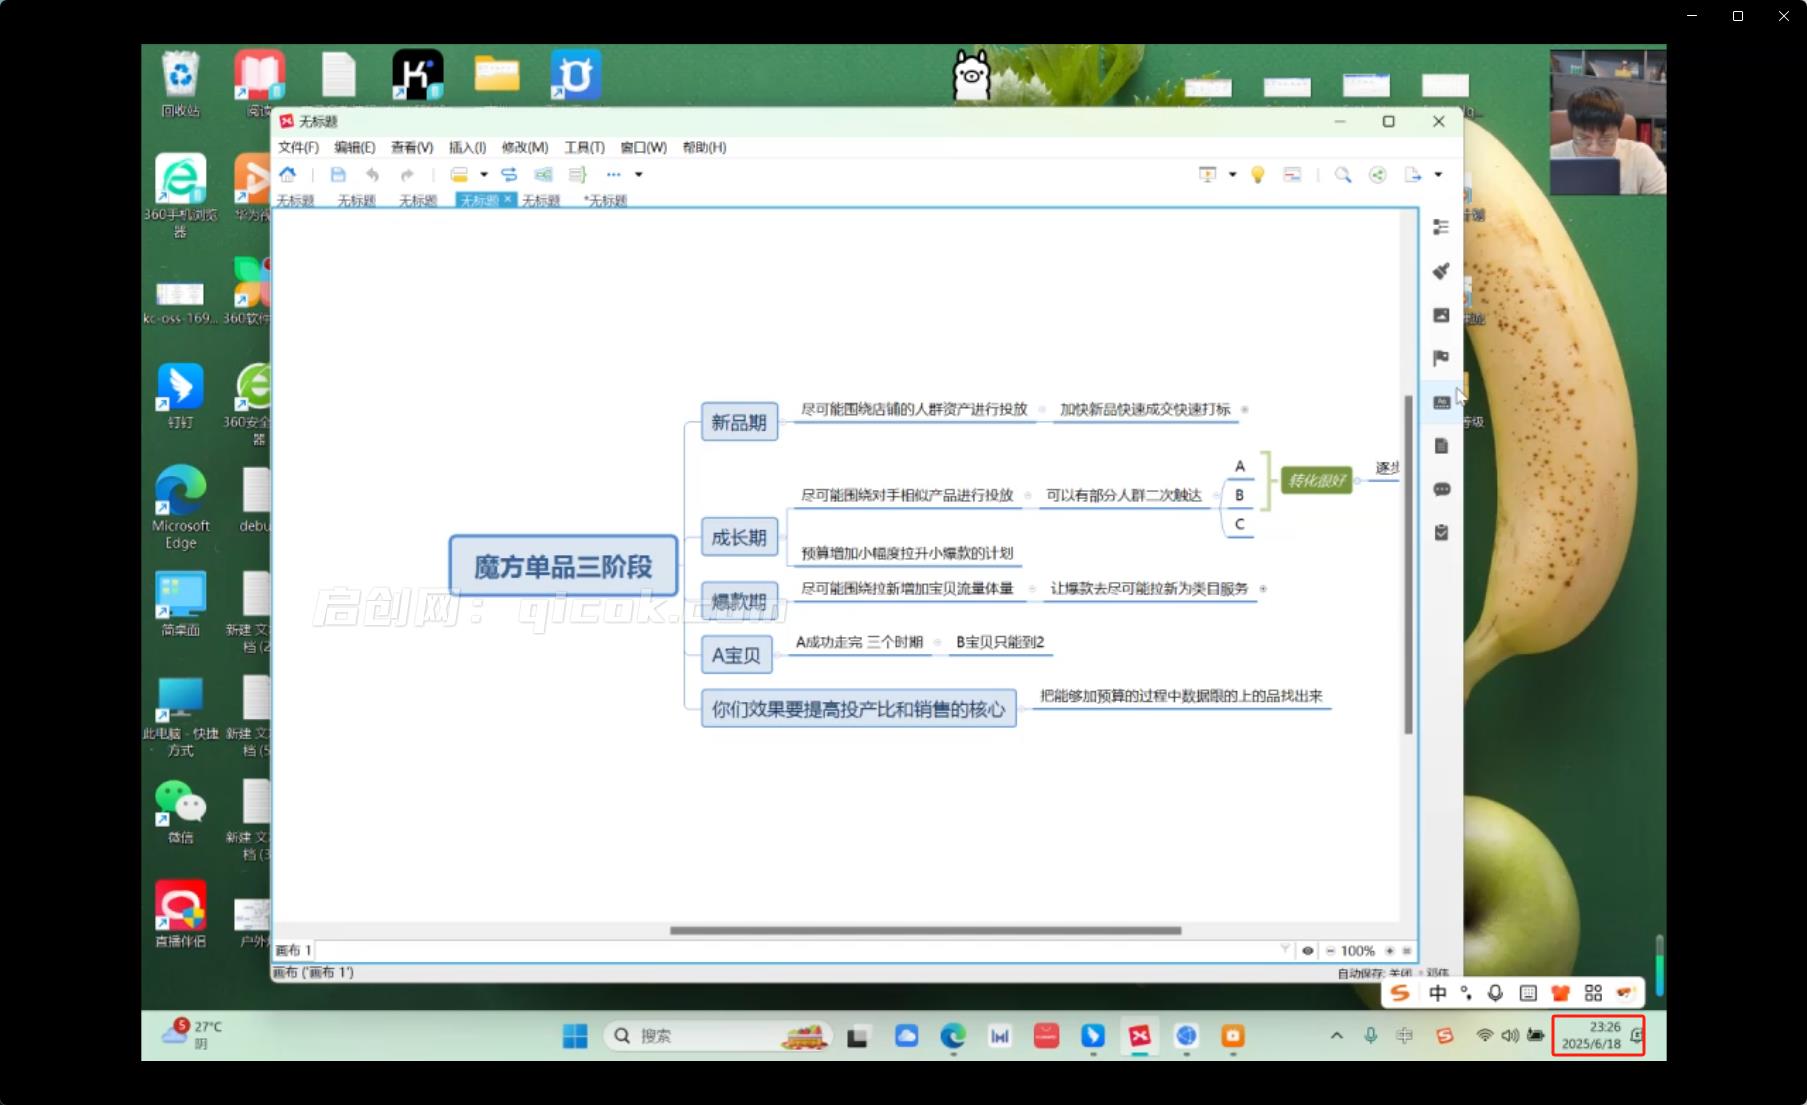Expand the presentation mode dropdown arrow
The width and height of the screenshot is (1807, 1105).
pos(1232,175)
